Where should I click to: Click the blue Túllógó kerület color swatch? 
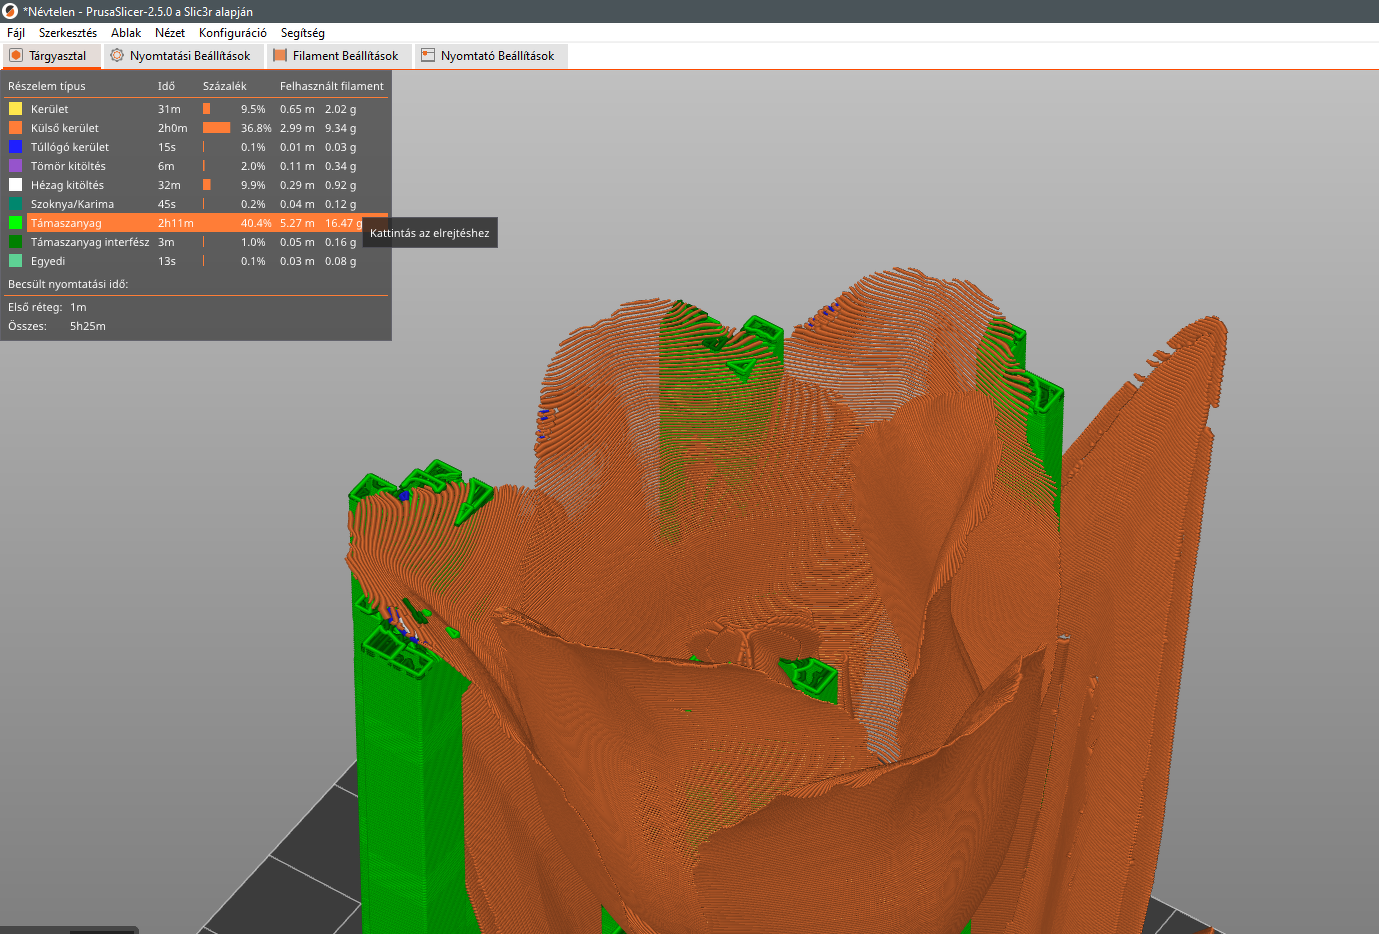pos(15,147)
